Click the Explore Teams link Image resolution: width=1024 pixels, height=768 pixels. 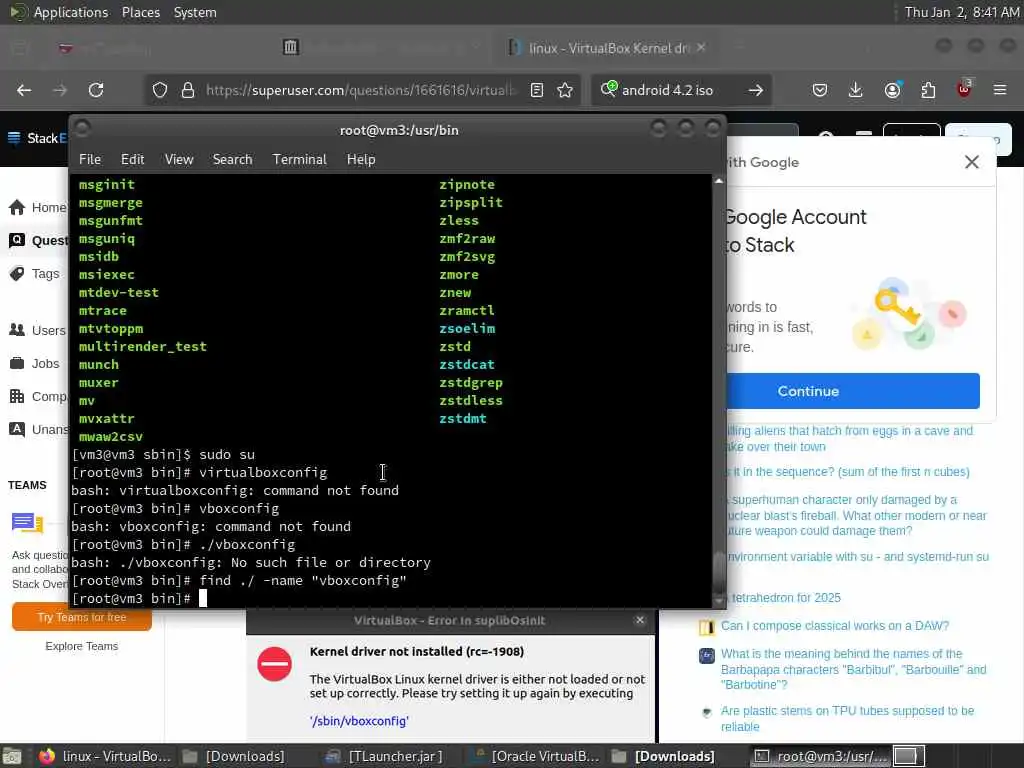point(82,646)
